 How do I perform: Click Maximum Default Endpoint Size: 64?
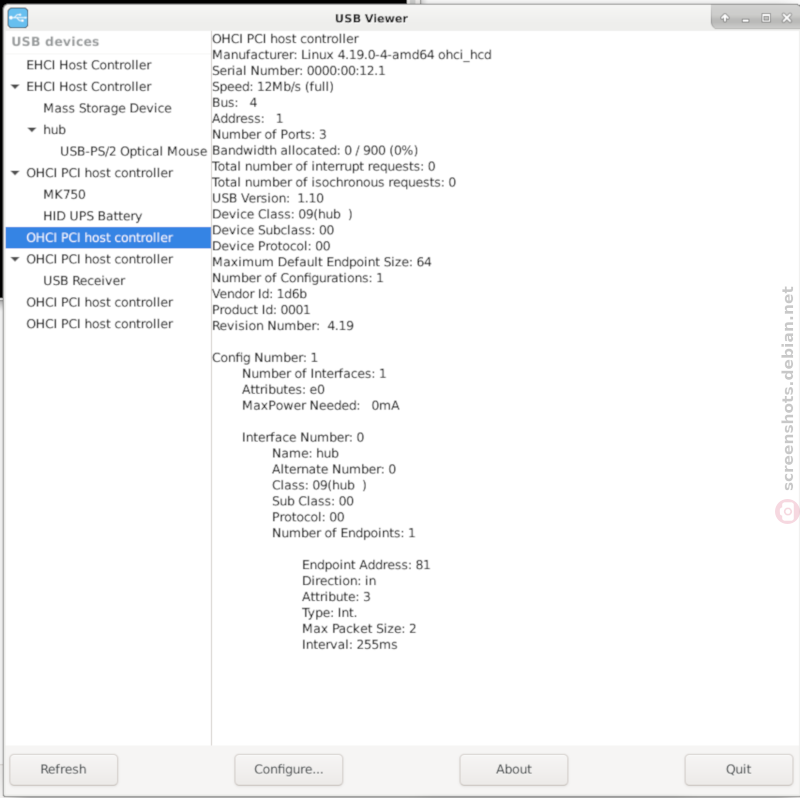321,262
